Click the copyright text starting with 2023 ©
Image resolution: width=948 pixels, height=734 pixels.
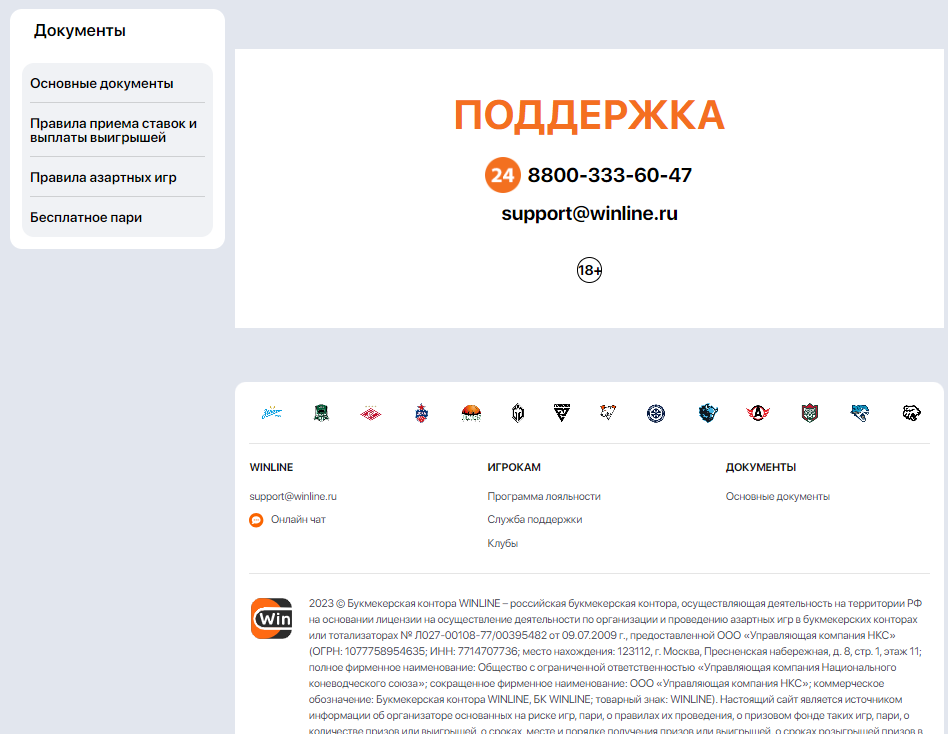coord(615,666)
